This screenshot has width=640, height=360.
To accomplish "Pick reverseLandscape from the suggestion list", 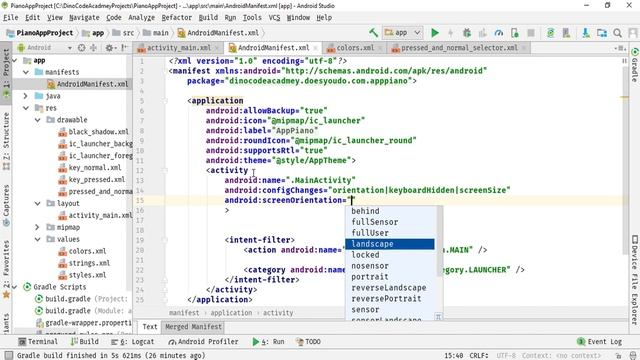I will pos(389,288).
